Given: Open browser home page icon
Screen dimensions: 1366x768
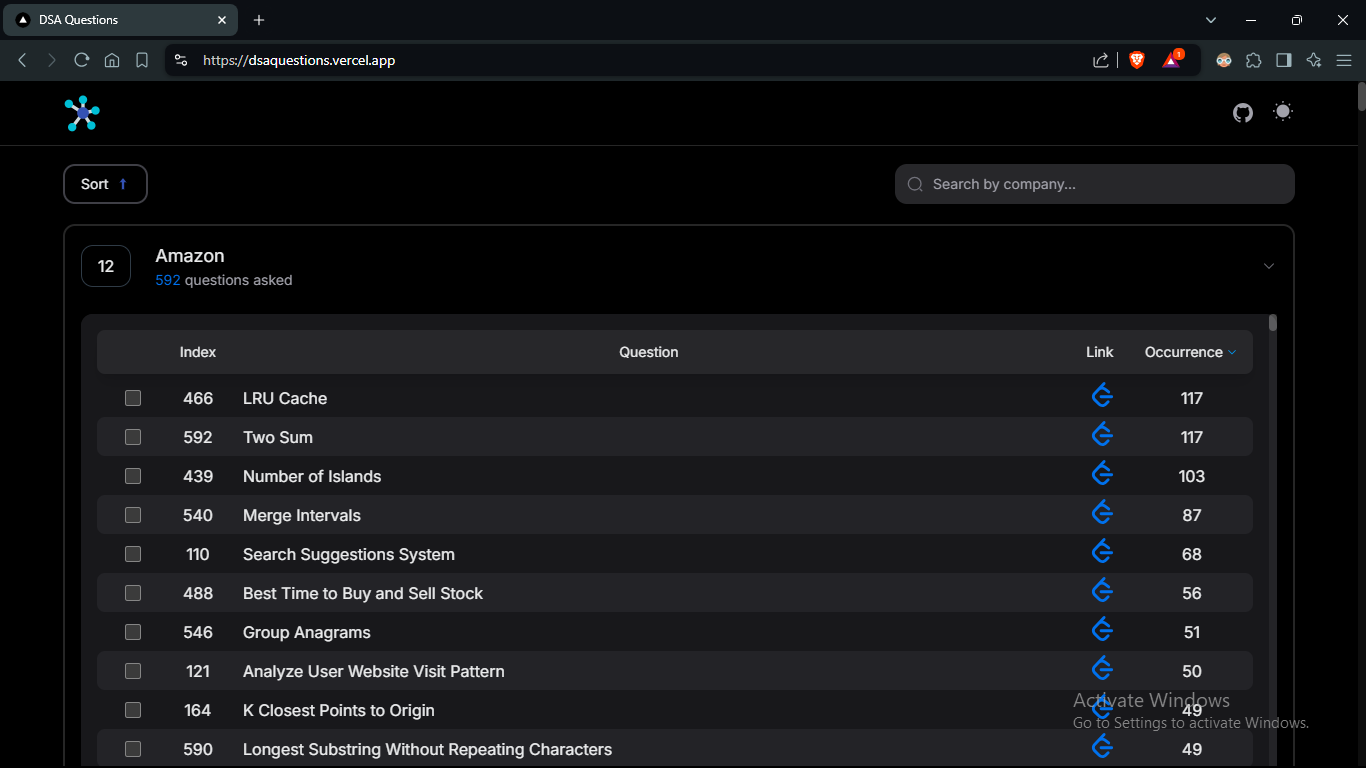Looking at the screenshot, I should 112,60.
